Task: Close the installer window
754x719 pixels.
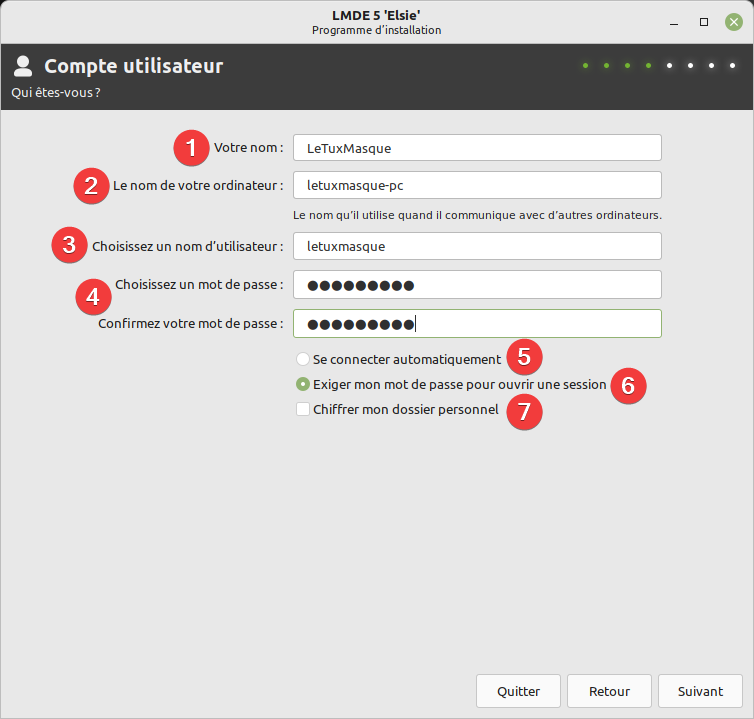Action: tap(733, 22)
